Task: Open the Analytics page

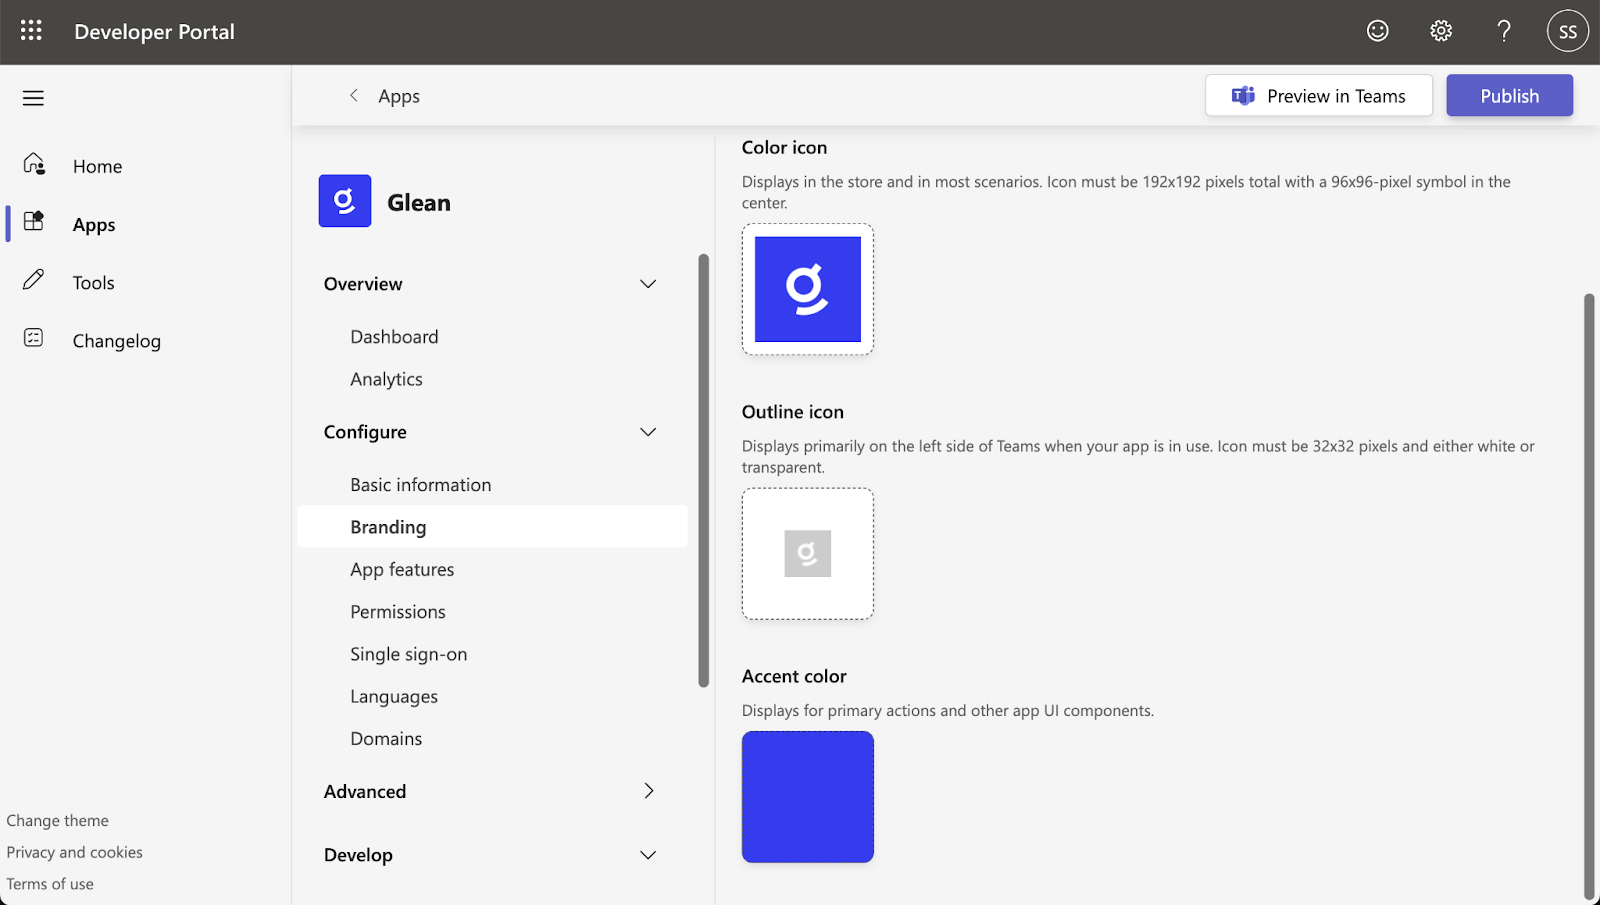Action: tap(386, 379)
